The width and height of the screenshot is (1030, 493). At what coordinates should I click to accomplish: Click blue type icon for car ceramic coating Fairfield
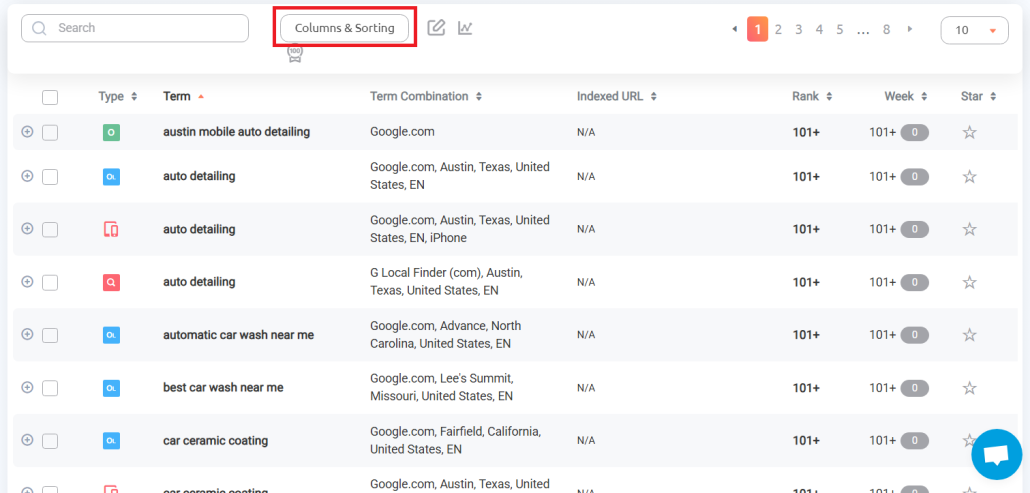point(111,440)
